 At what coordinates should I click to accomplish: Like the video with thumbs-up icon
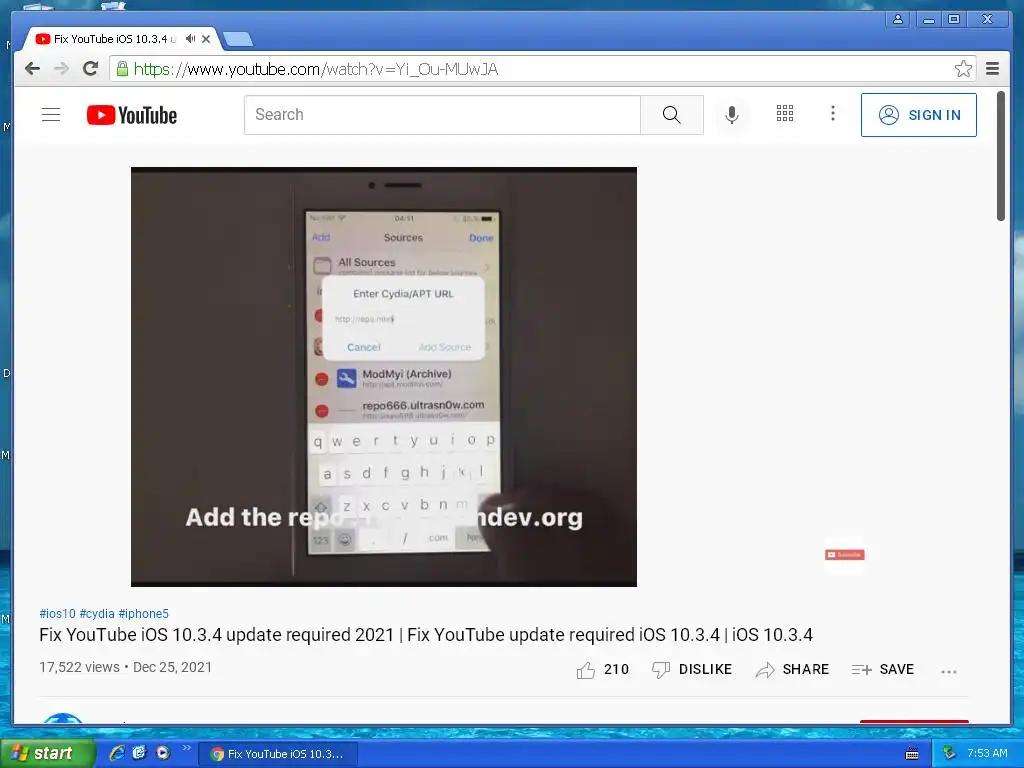click(586, 670)
